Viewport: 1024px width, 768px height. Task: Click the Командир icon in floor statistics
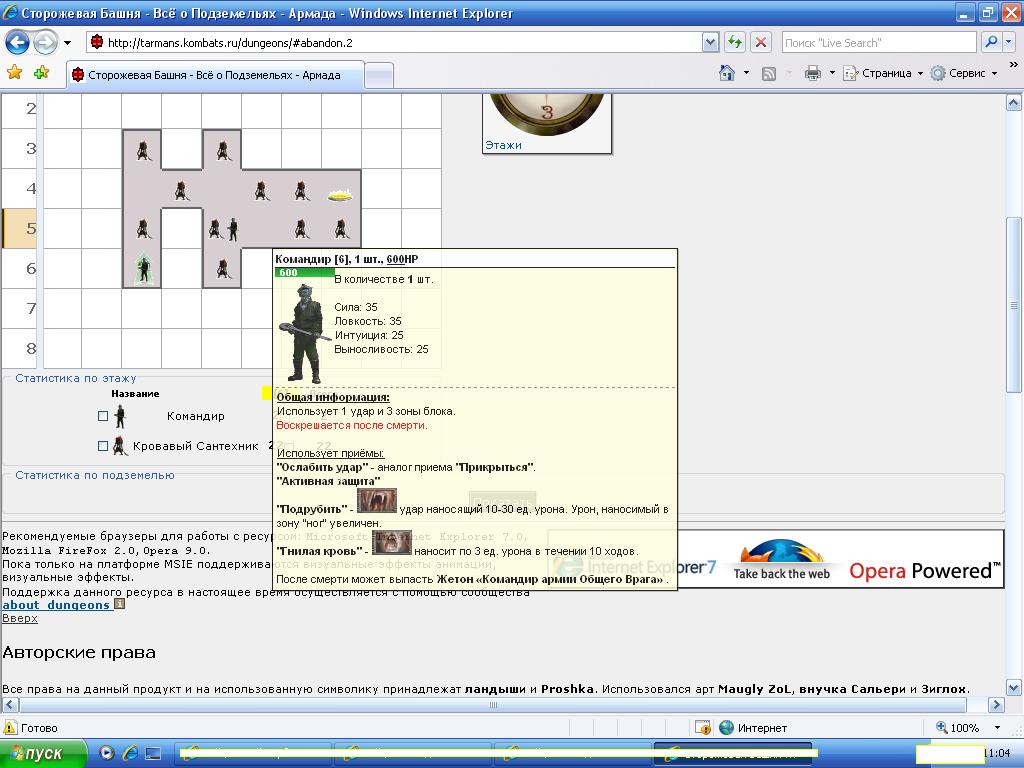point(120,416)
